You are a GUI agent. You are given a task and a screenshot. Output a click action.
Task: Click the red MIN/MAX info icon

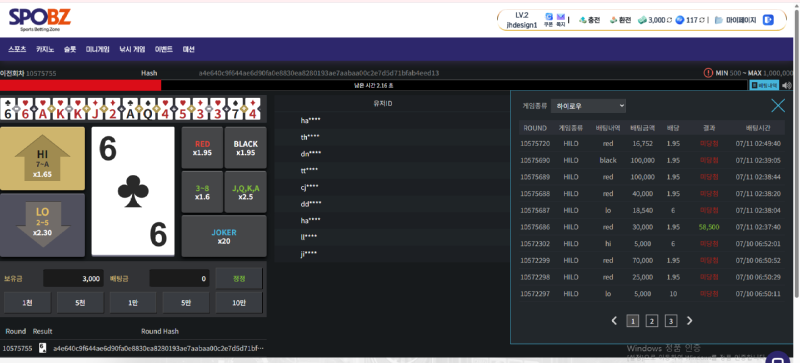(708, 73)
